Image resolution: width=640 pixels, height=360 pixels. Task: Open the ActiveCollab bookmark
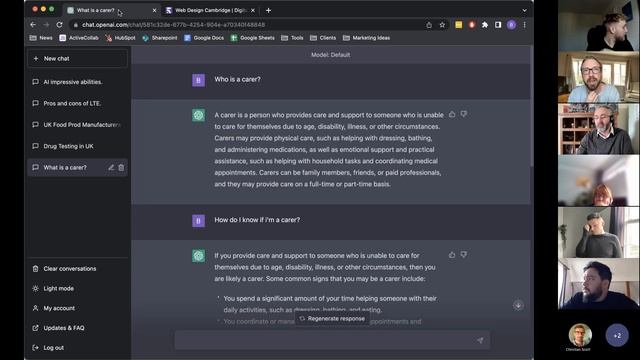(x=79, y=38)
